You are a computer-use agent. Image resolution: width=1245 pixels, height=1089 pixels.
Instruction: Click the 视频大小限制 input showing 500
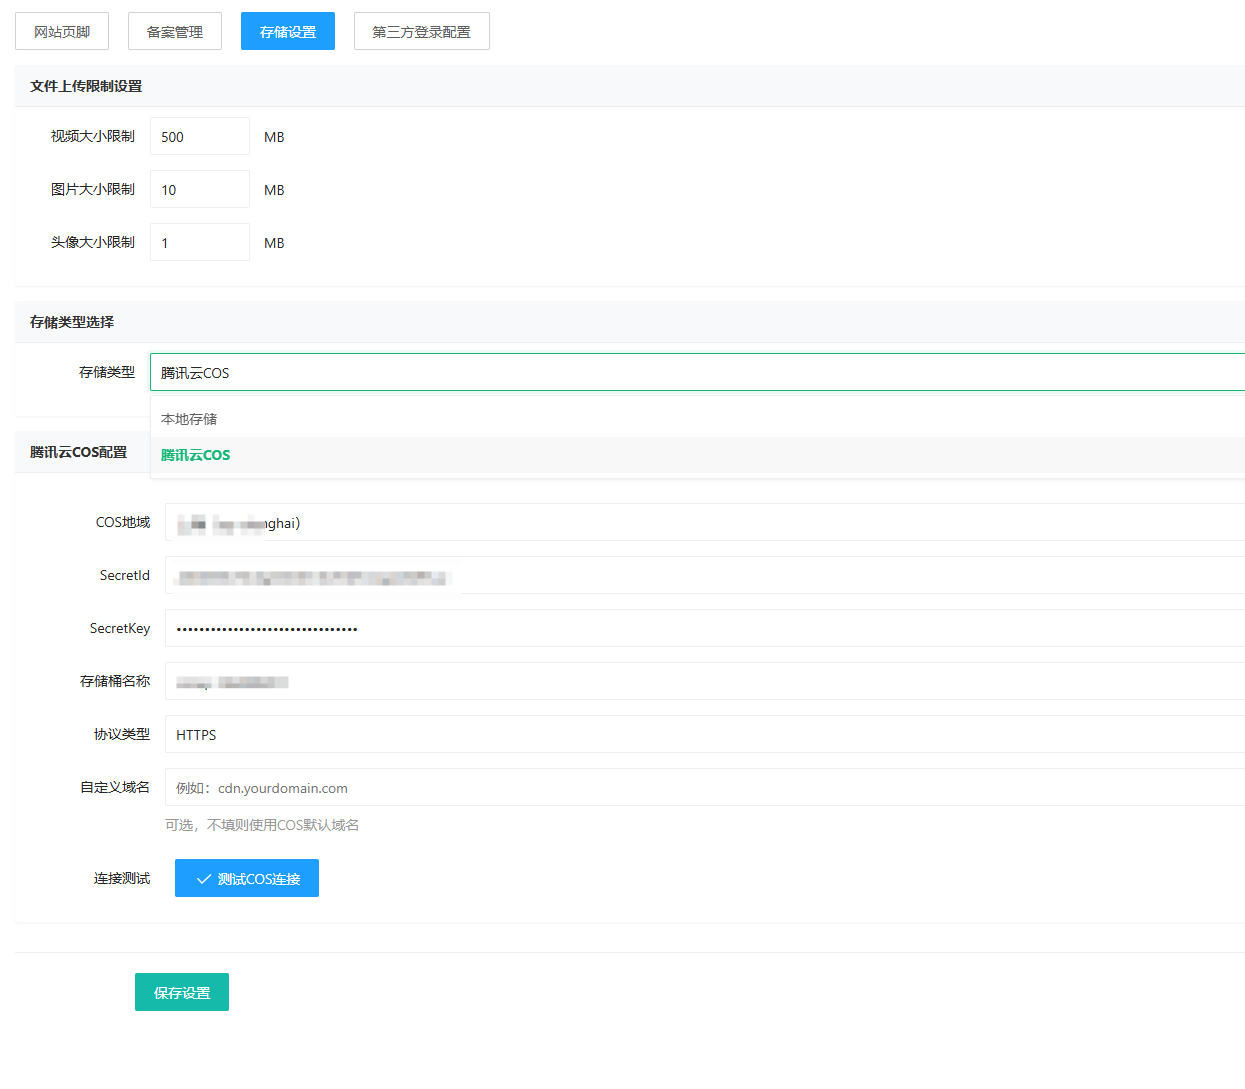pos(200,137)
